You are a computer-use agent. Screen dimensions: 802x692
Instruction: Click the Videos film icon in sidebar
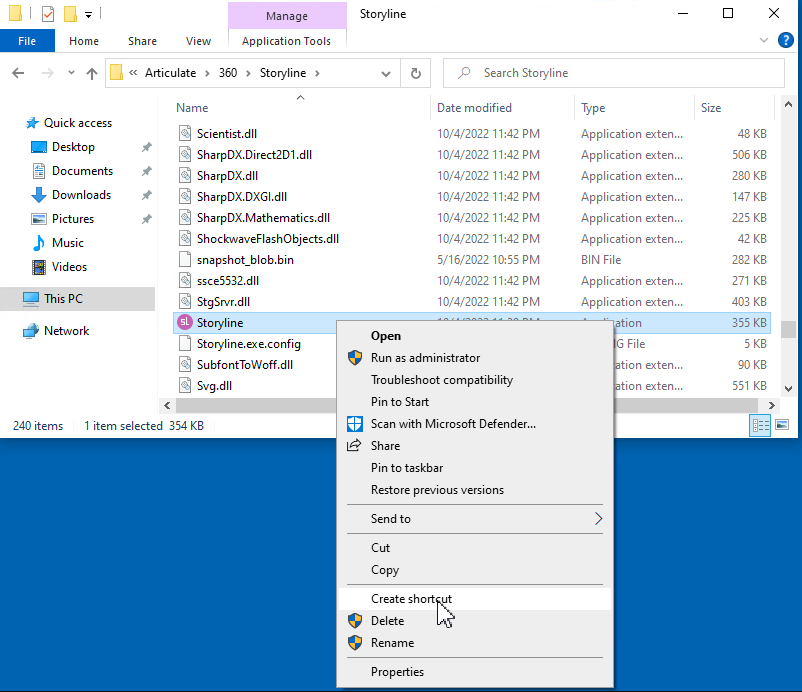[38, 266]
